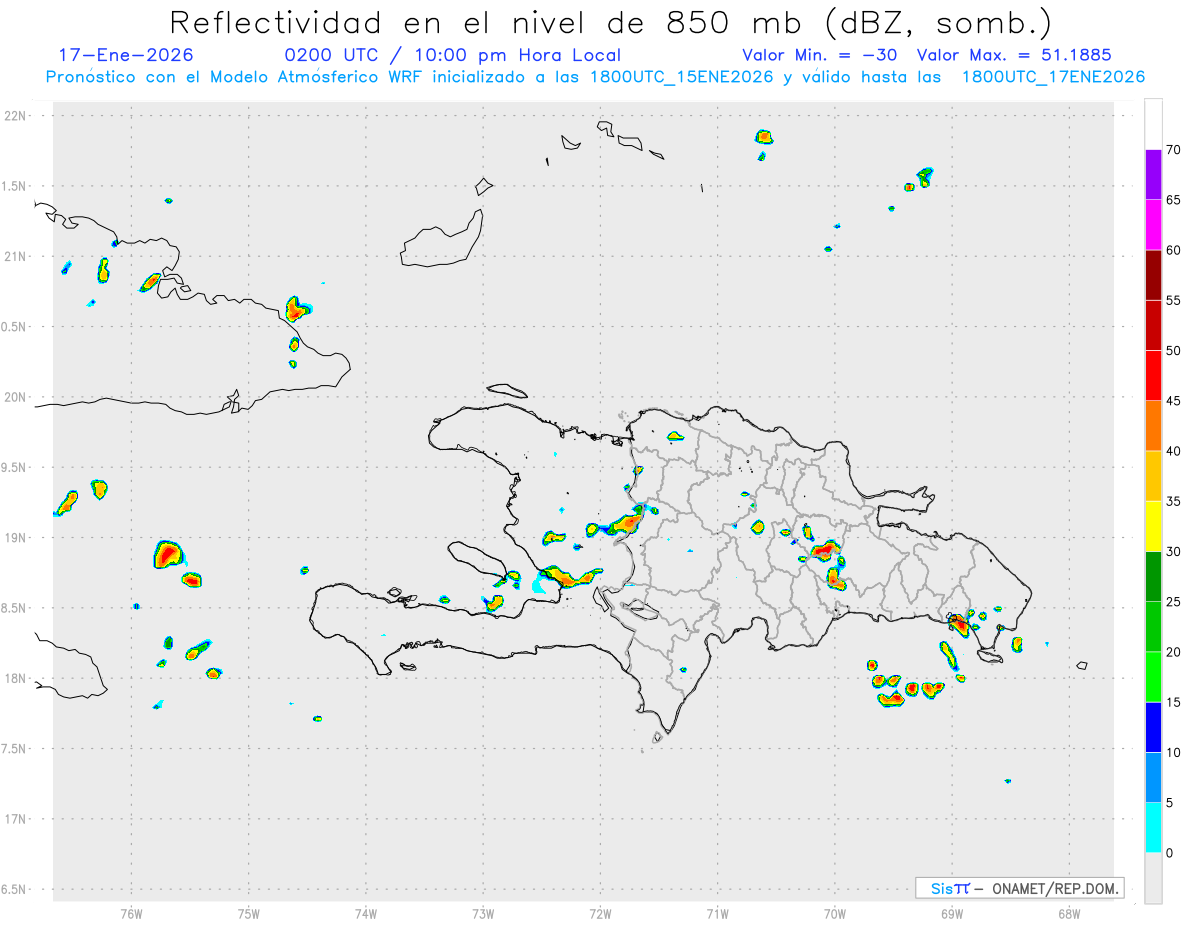The height and width of the screenshot is (927, 1200).
Task: Select the orange 40-45 dBZ colorbar segment
Action: [1153, 426]
